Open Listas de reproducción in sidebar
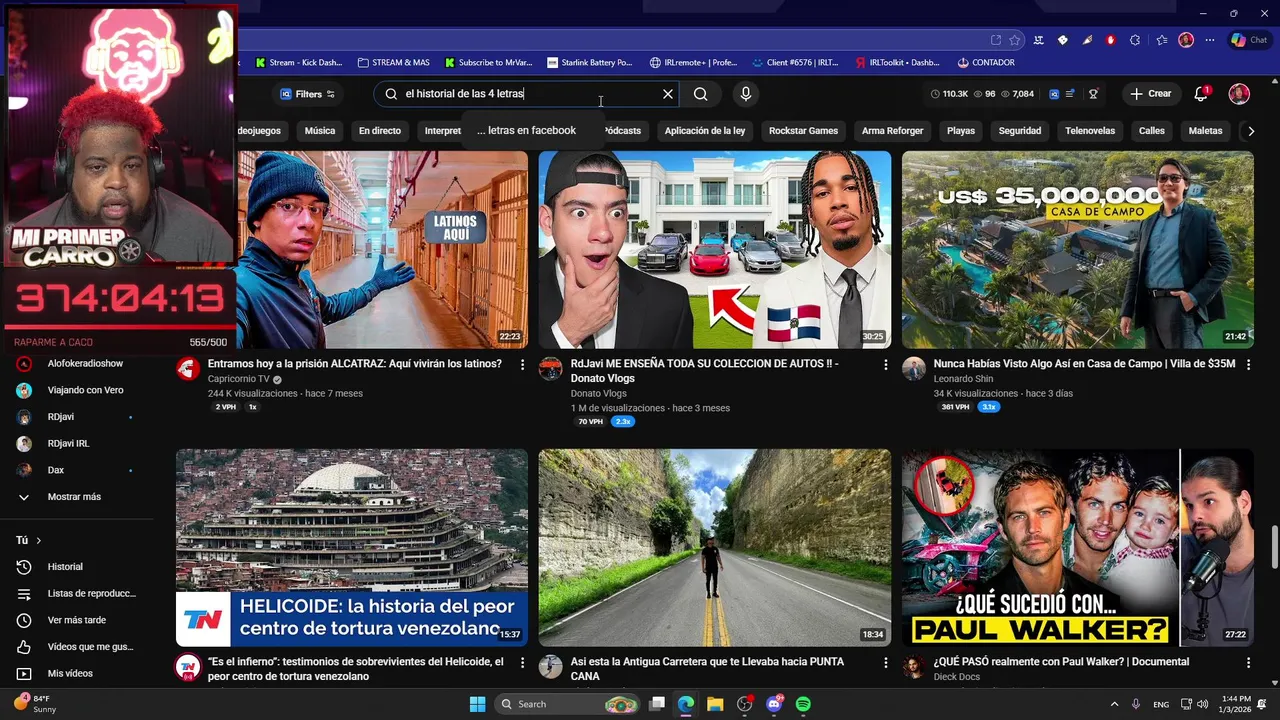This screenshot has width=1280, height=720. click(x=77, y=594)
